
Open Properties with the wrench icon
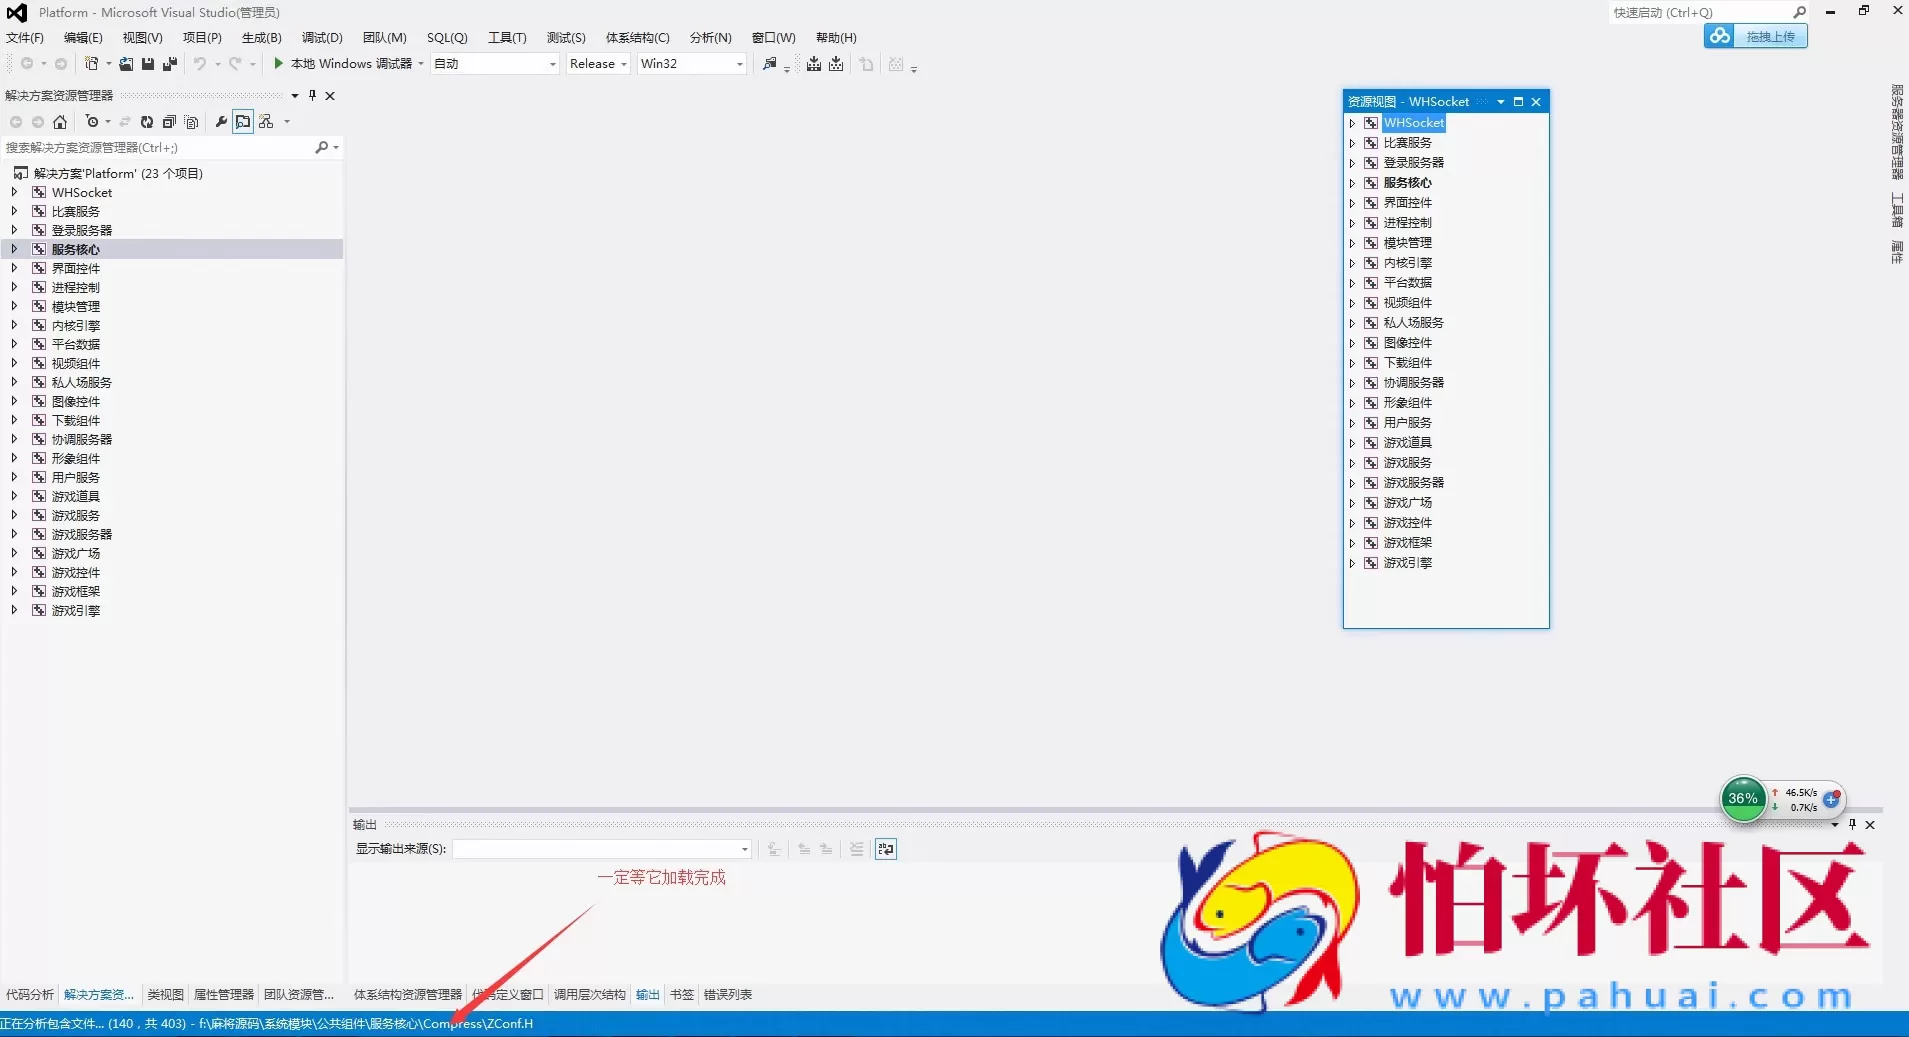221,122
